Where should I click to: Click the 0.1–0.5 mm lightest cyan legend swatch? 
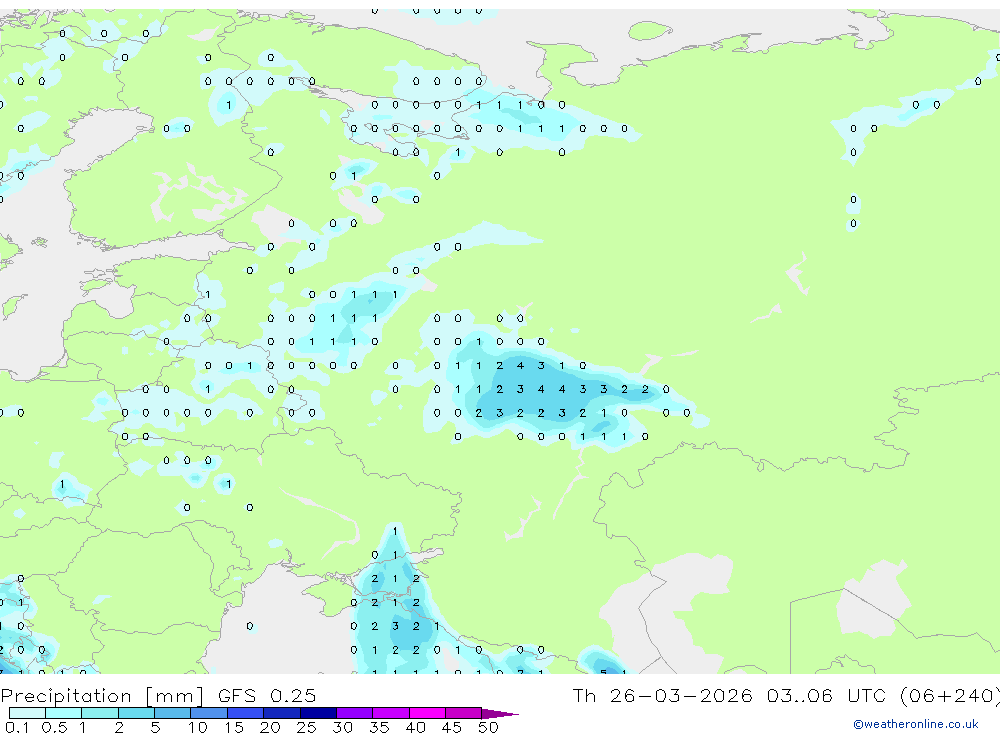click(27, 713)
